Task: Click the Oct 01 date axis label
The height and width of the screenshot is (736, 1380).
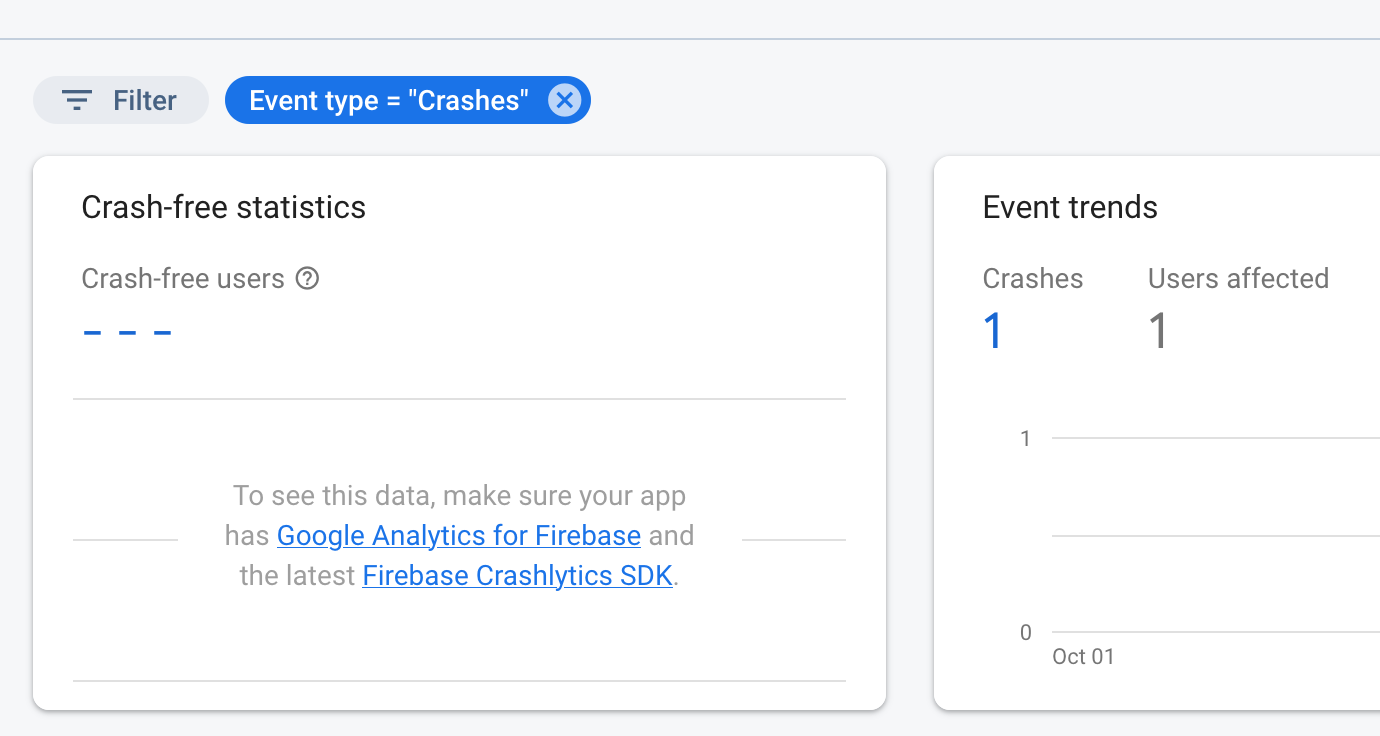Action: pos(1082,657)
